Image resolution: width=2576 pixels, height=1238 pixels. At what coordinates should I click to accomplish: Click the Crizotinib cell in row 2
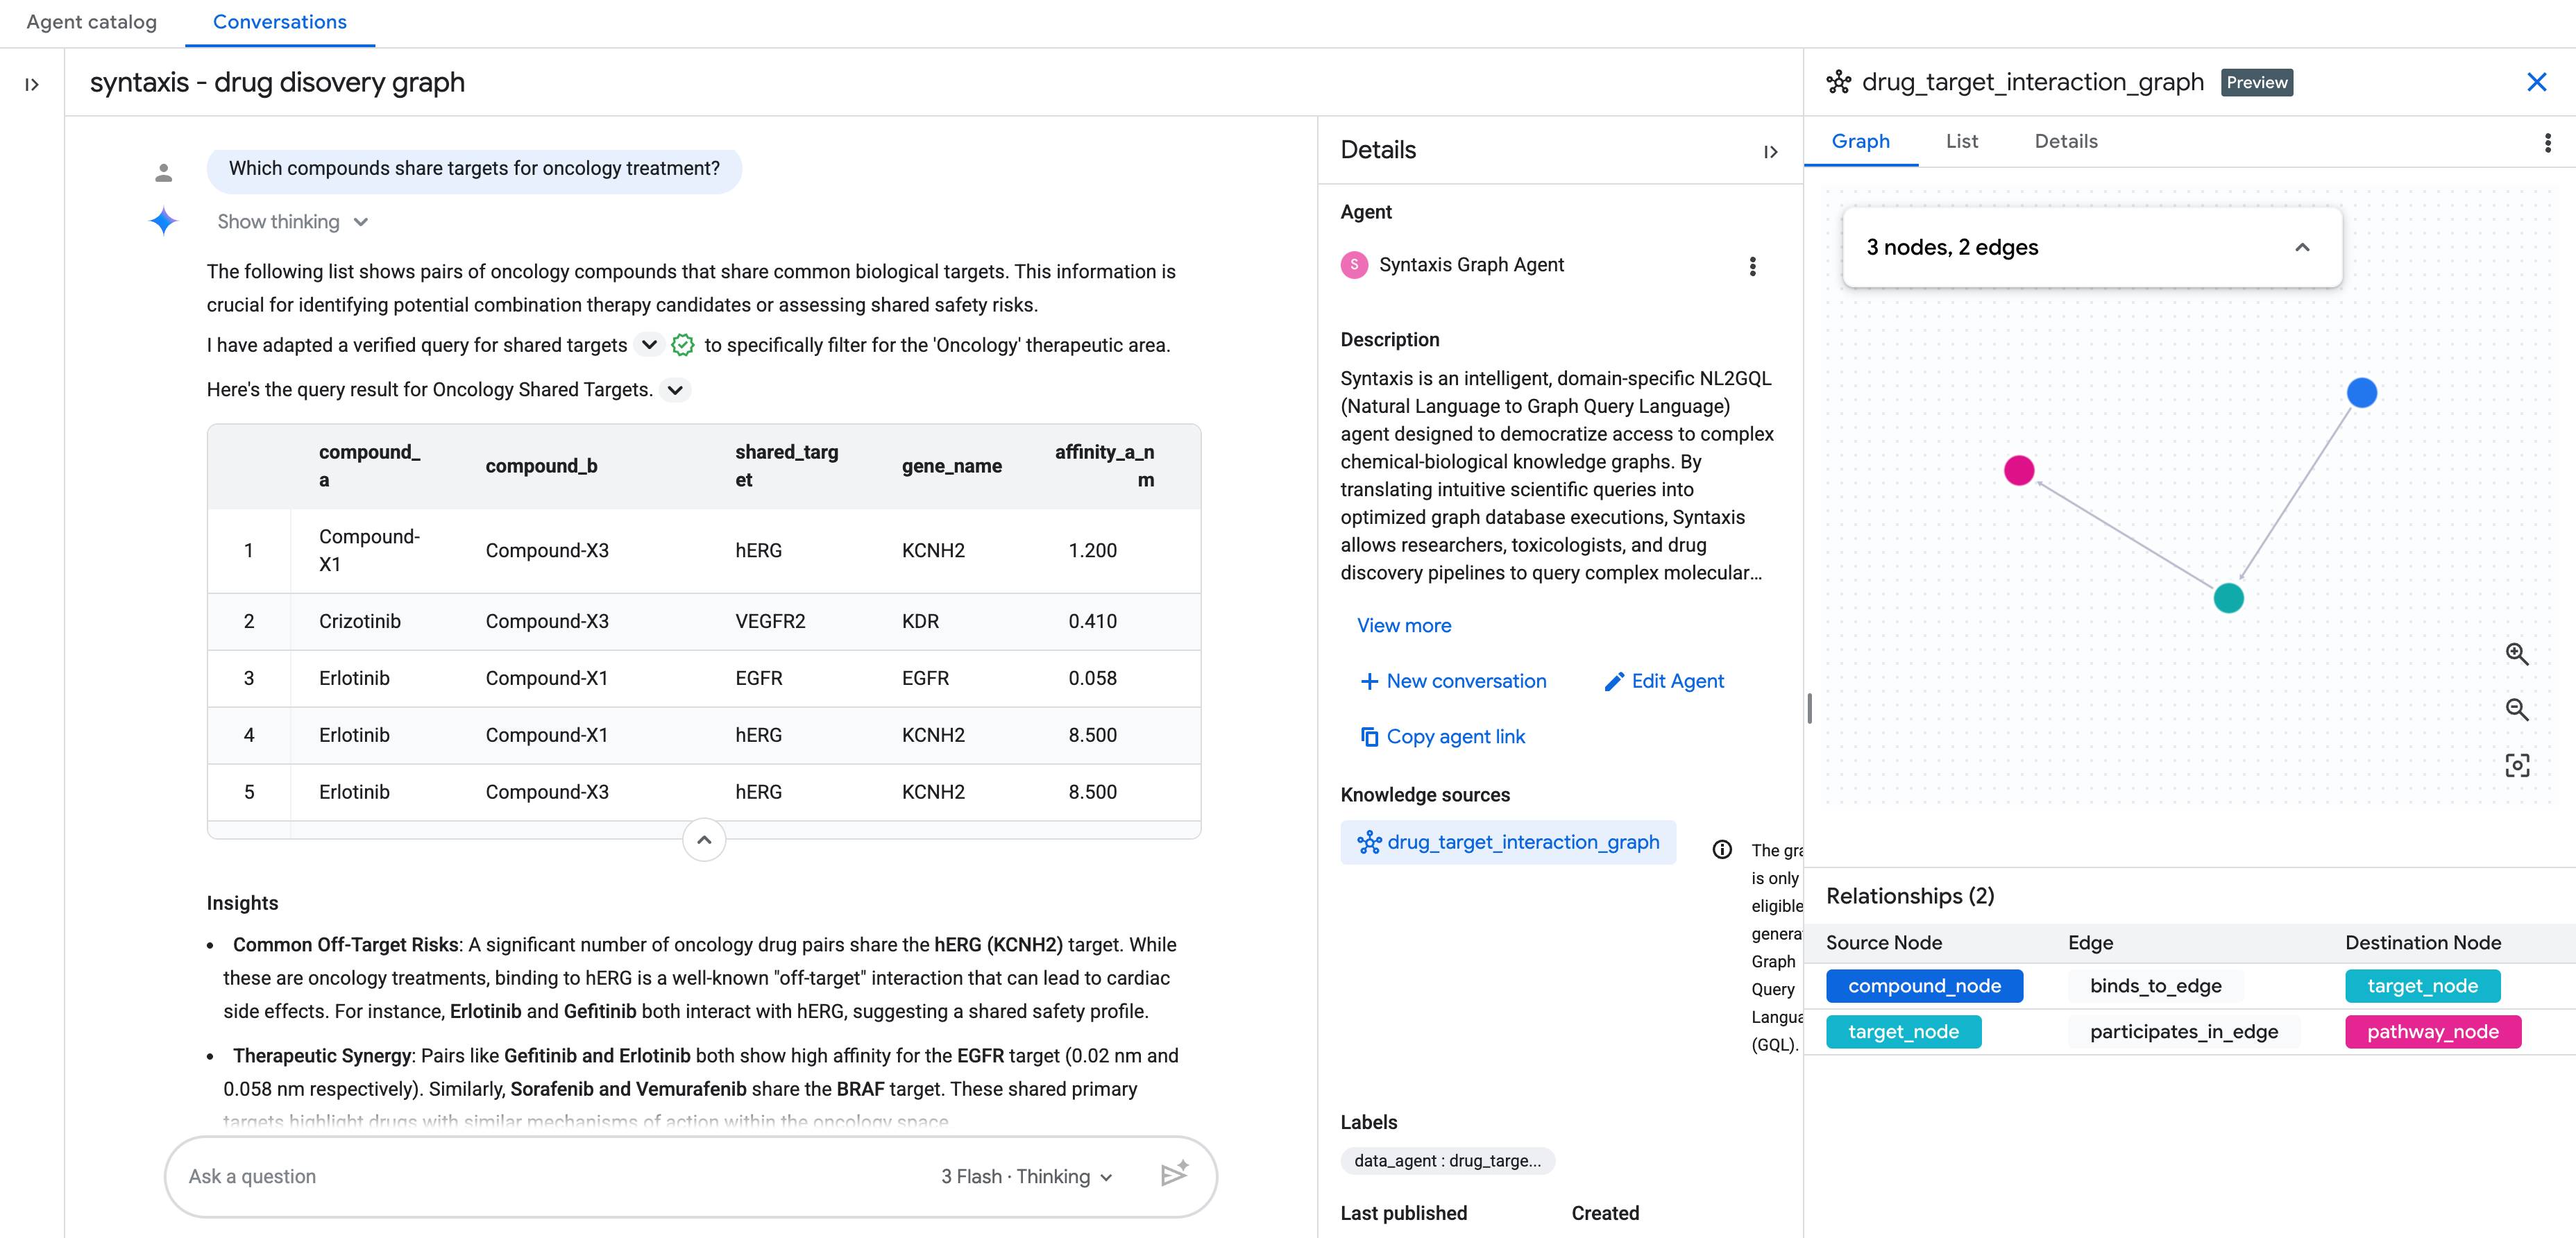point(359,622)
